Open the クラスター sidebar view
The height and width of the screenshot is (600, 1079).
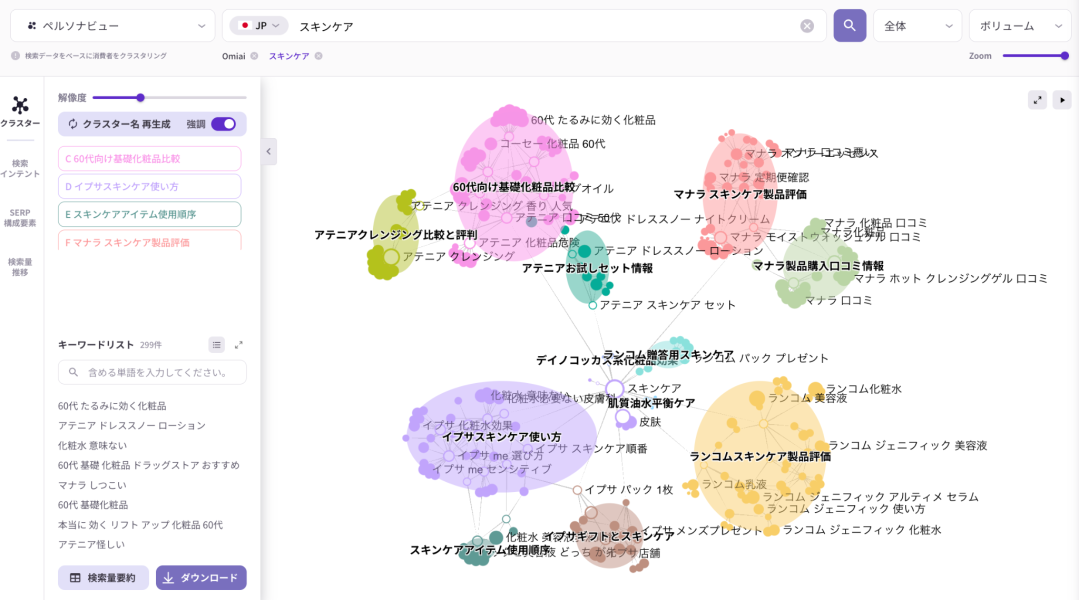pos(20,112)
